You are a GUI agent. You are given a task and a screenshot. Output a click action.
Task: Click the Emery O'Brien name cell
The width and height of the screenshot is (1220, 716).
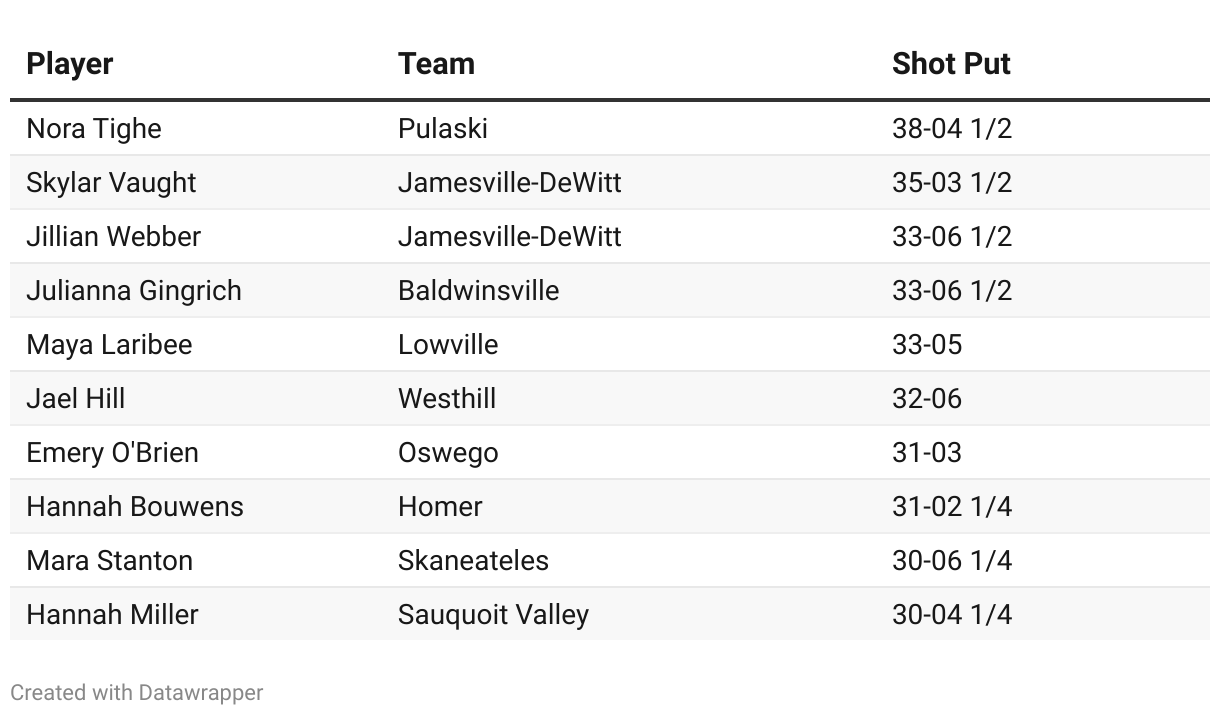[x=112, y=453]
